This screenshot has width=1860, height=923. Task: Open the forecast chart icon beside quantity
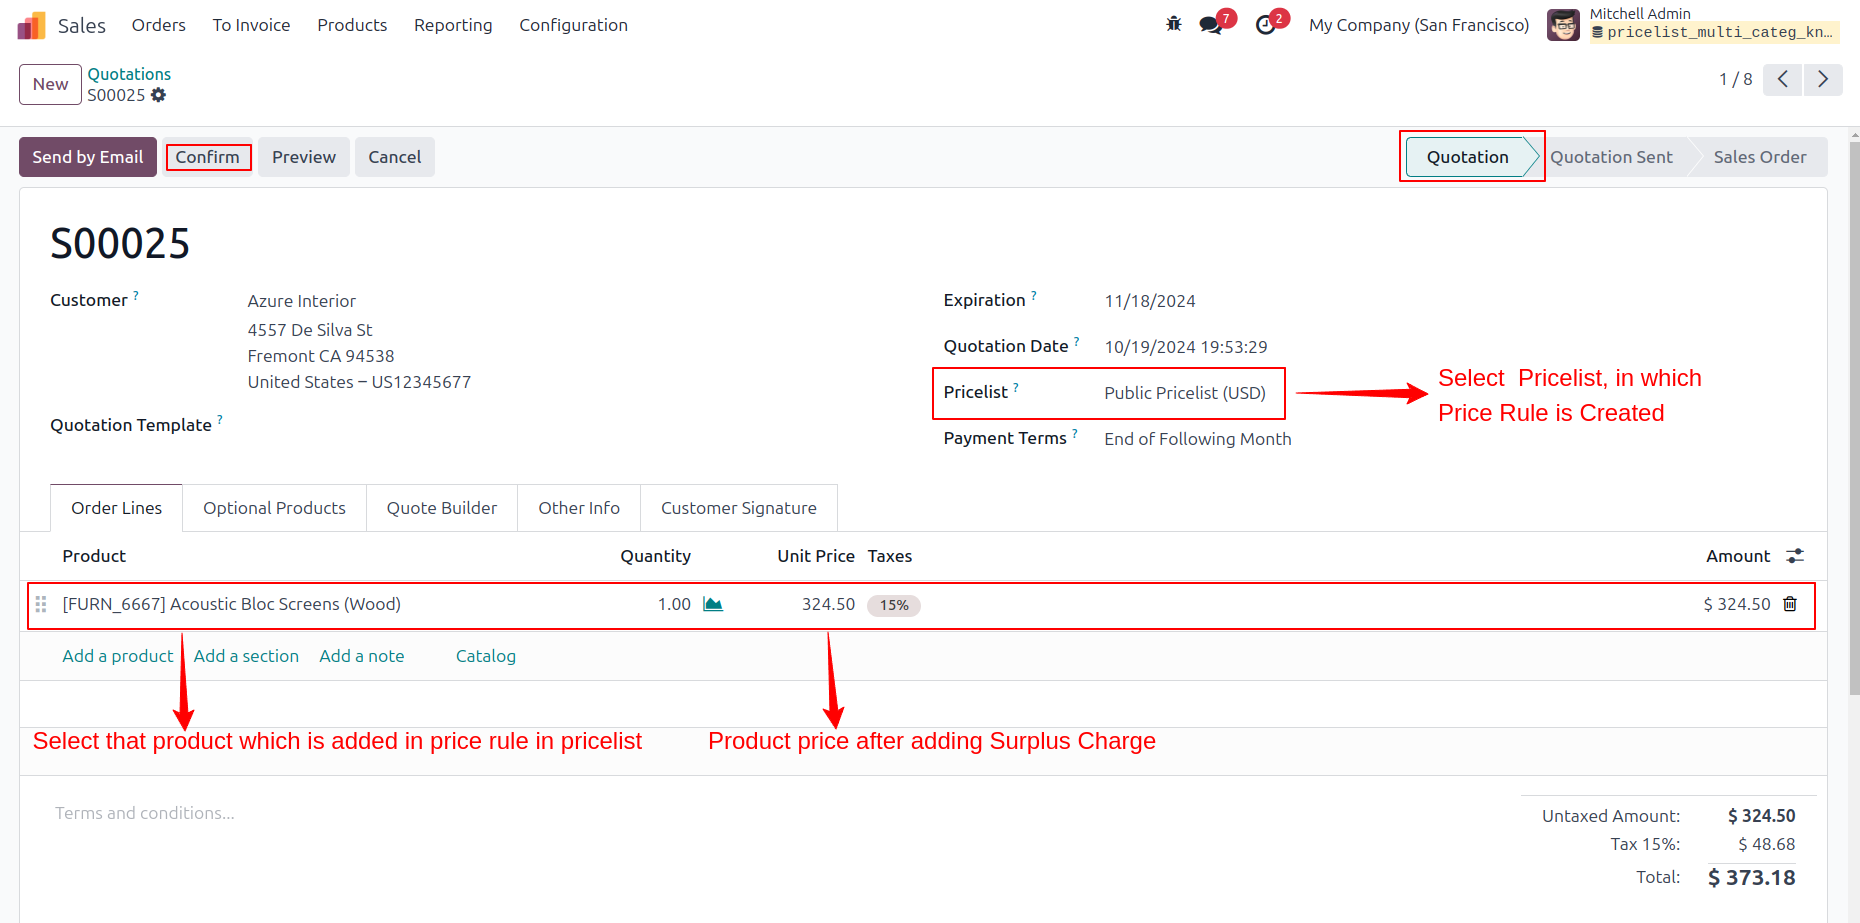713,604
